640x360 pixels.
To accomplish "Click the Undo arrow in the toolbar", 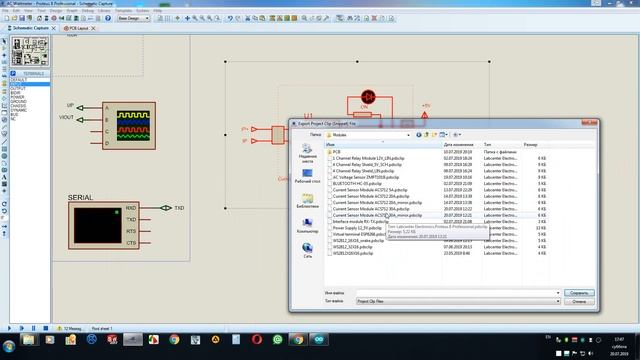I will point(230,18).
